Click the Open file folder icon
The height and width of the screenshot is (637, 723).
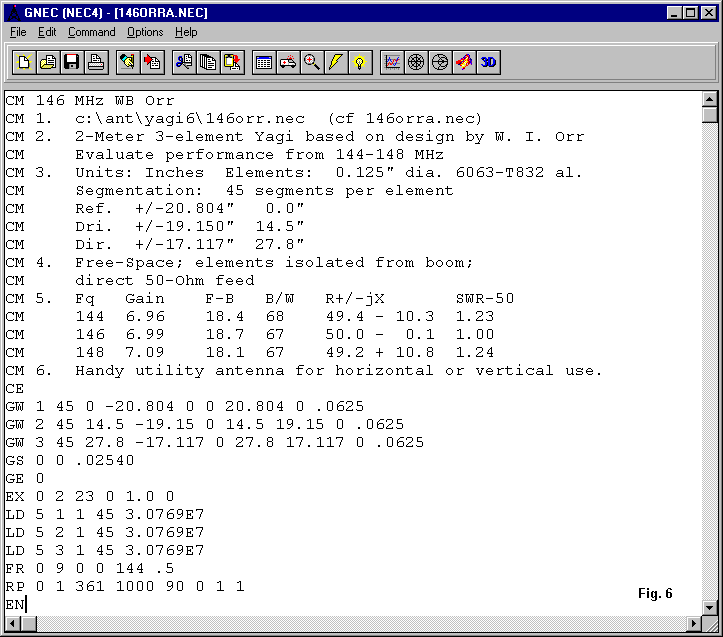(48, 63)
